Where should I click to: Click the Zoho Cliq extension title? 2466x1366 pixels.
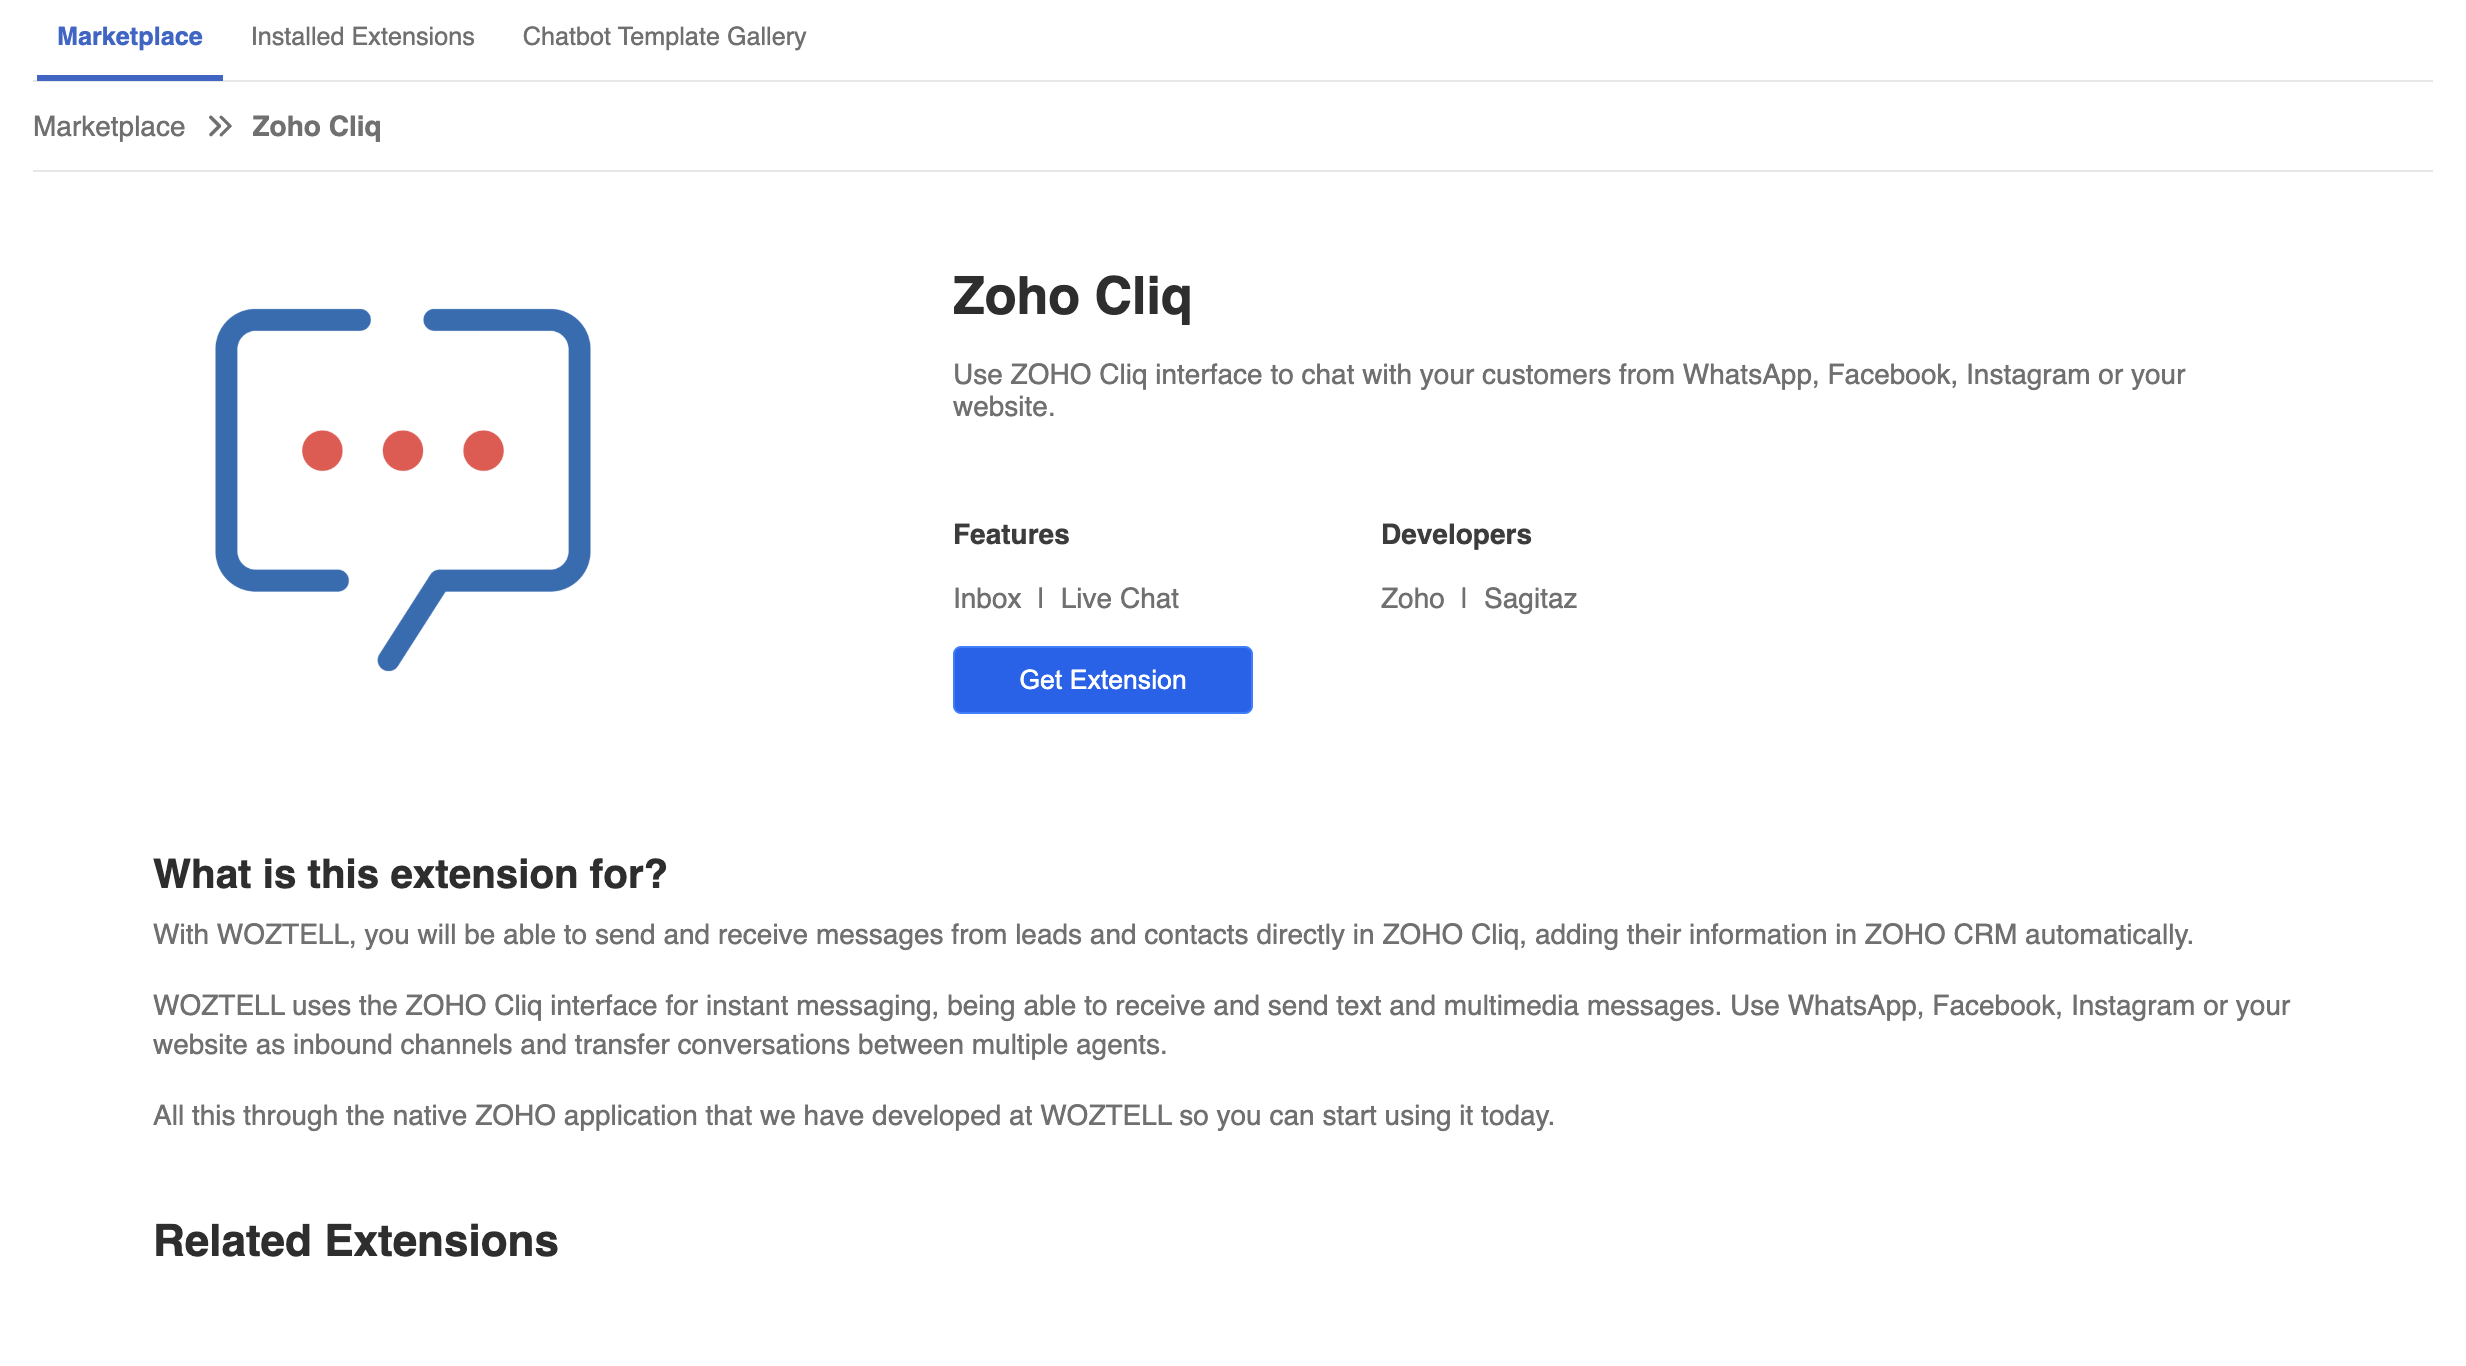pos(1072,297)
